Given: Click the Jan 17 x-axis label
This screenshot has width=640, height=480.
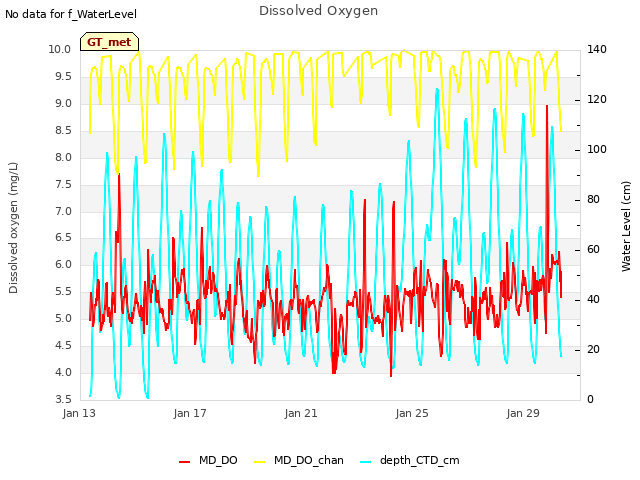Looking at the screenshot, I should tap(190, 413).
